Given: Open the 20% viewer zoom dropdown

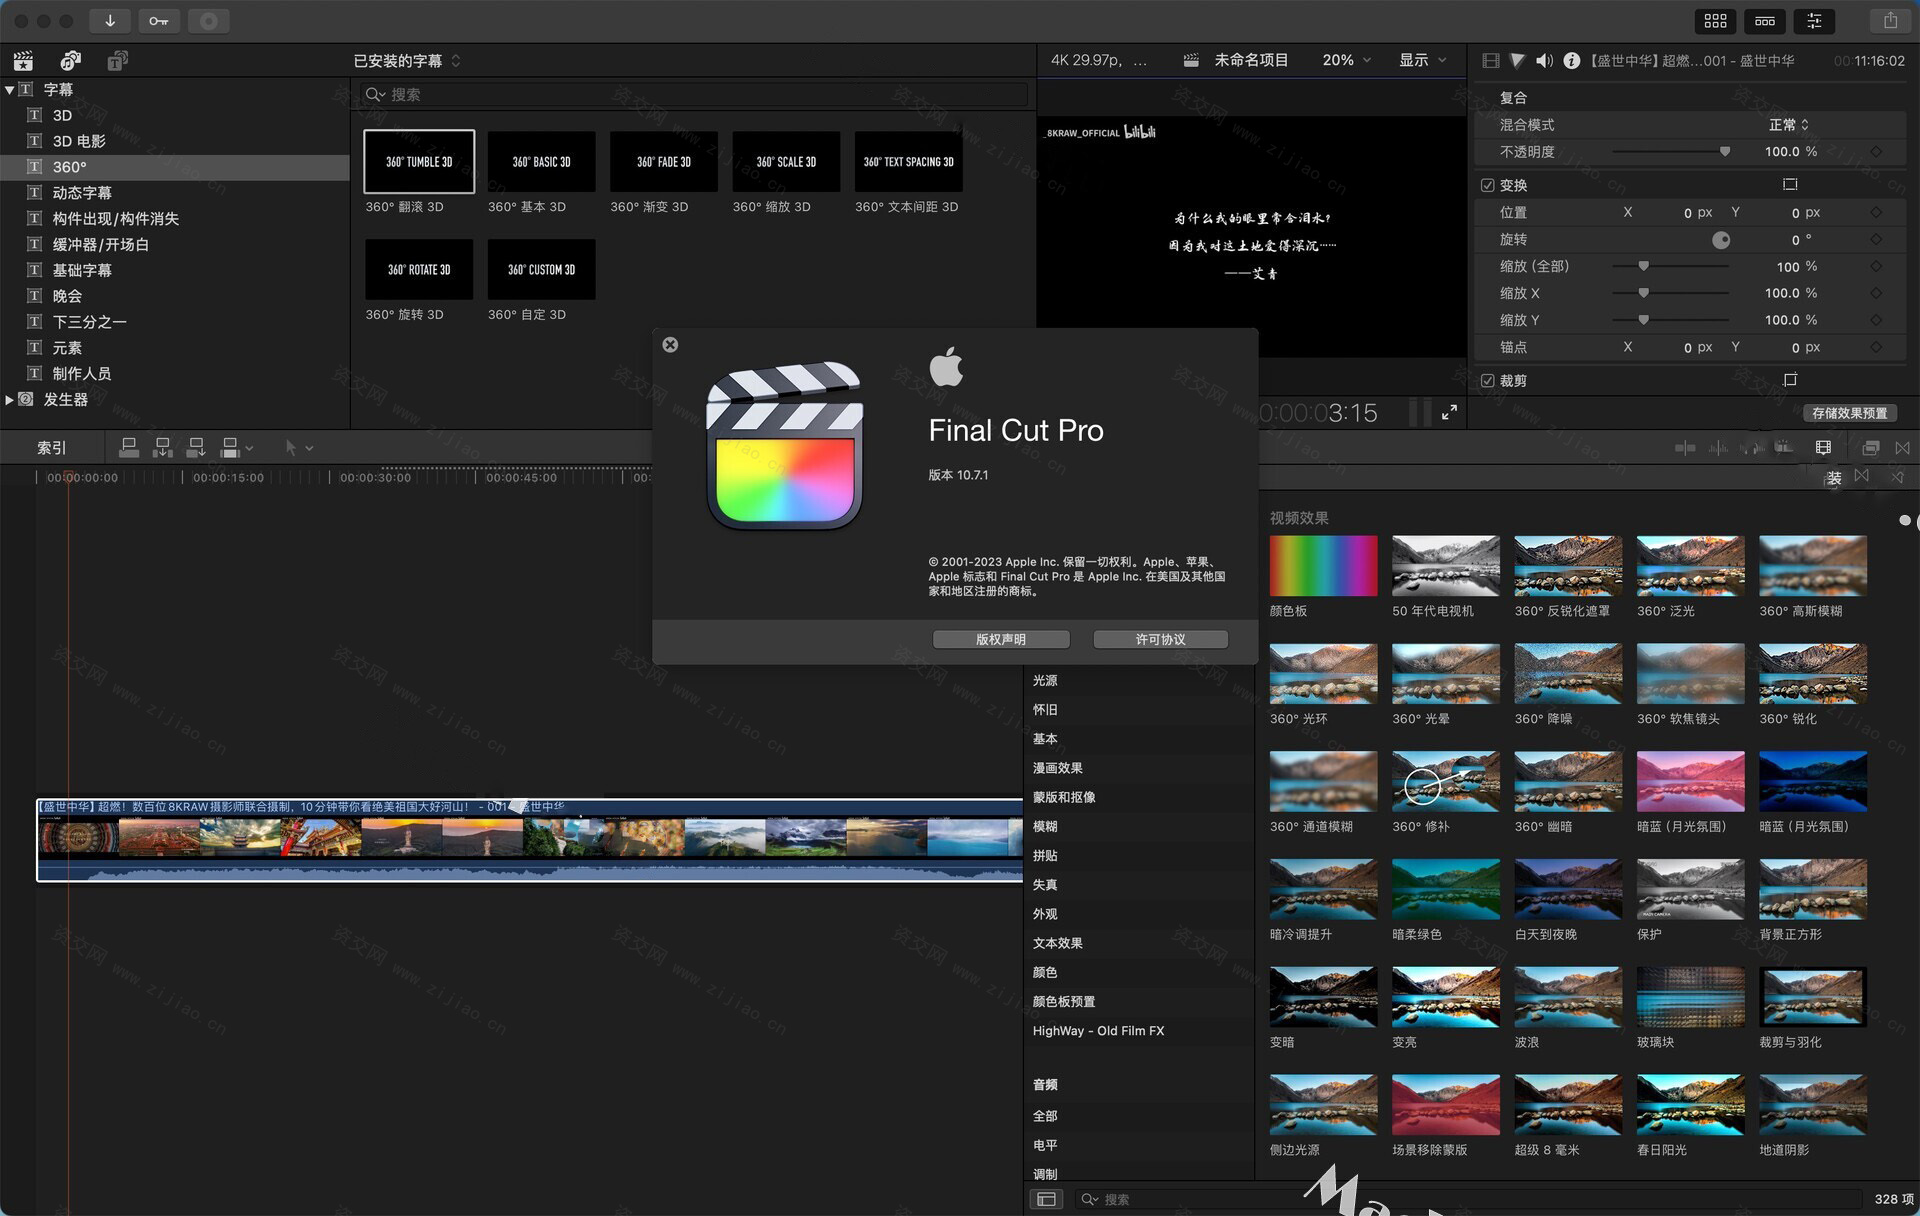Looking at the screenshot, I should point(1346,61).
